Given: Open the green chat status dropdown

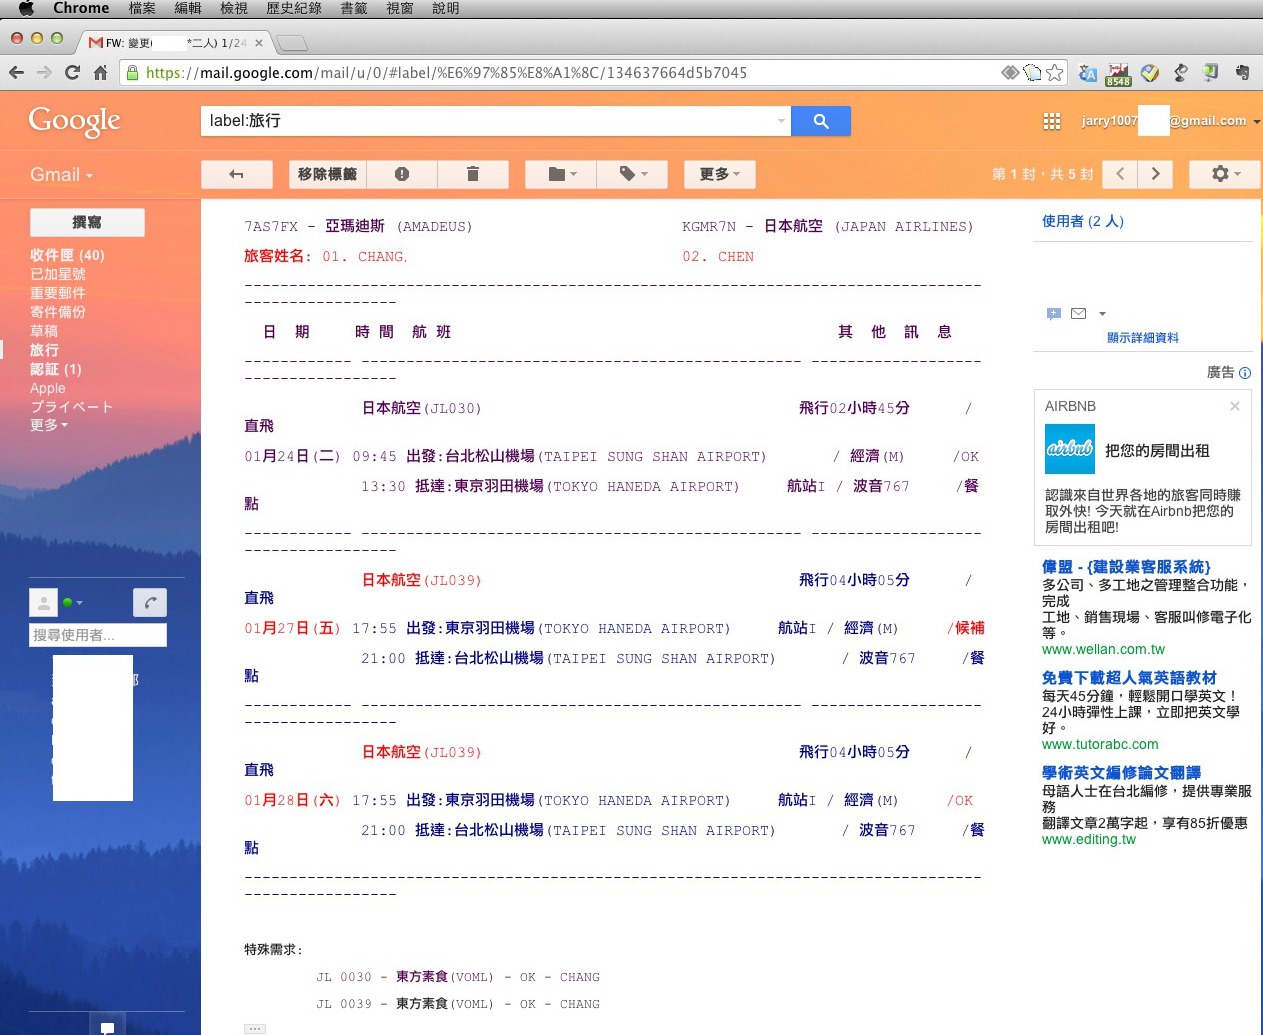Looking at the screenshot, I should coord(73,602).
